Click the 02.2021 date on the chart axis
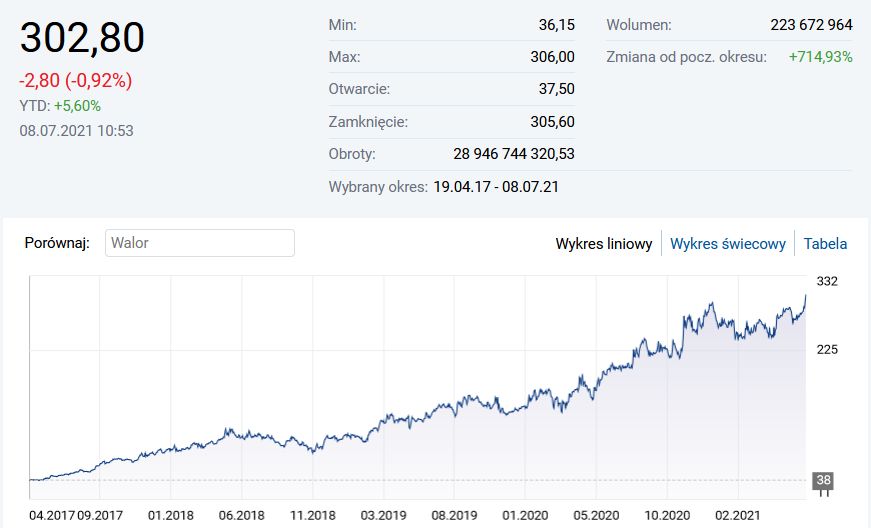The height and width of the screenshot is (528, 871). [739, 516]
